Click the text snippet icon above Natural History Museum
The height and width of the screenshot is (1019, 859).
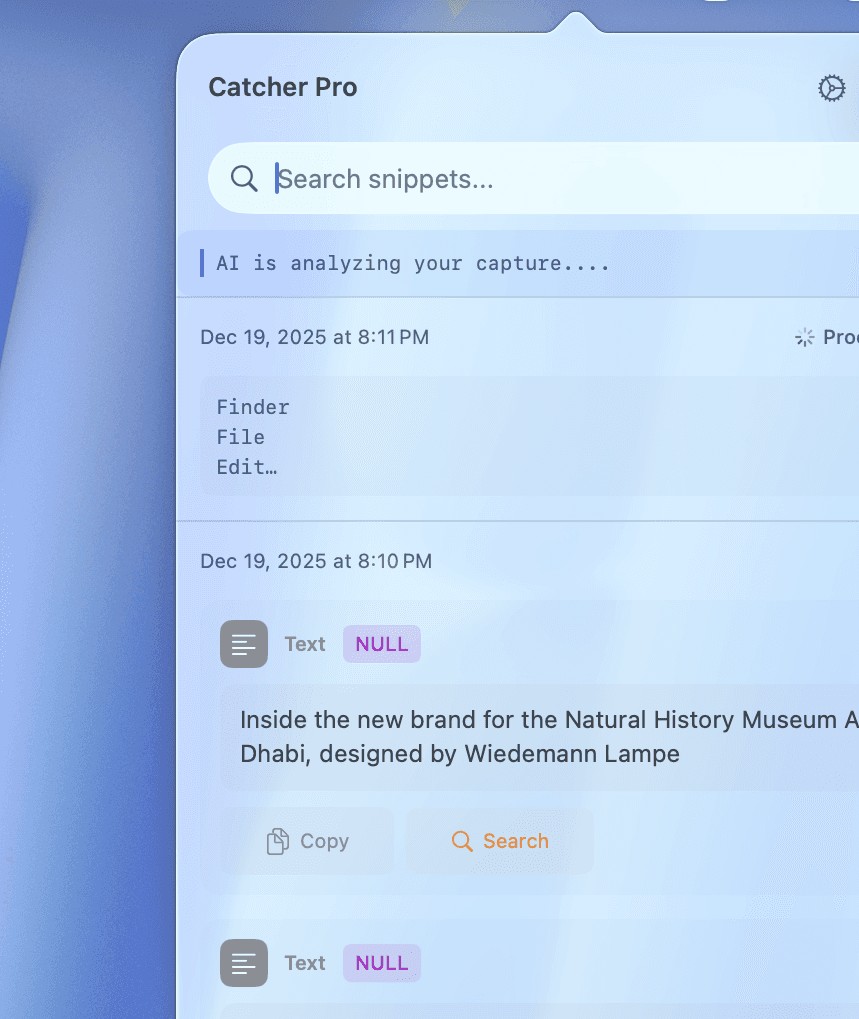click(244, 644)
